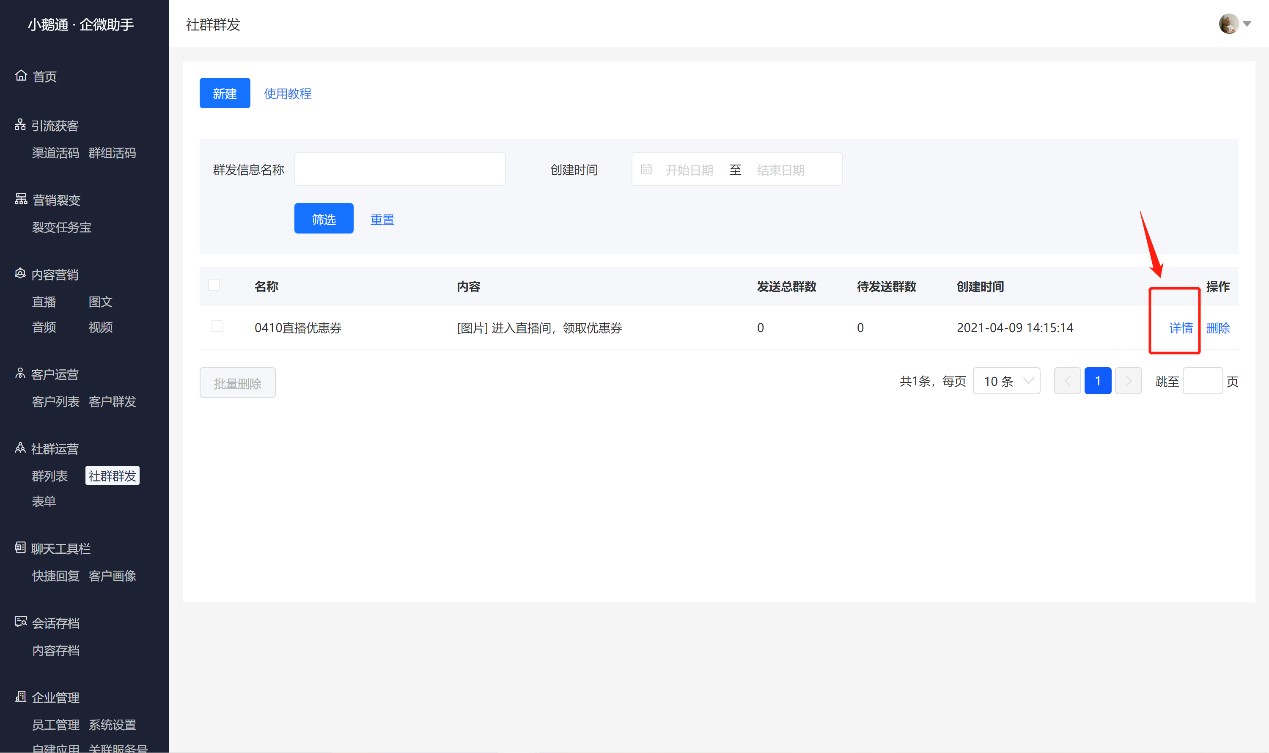This screenshot has height=753, width=1269.
Task: Open 裂变任务宝 menu item
Action: [x=62, y=227]
